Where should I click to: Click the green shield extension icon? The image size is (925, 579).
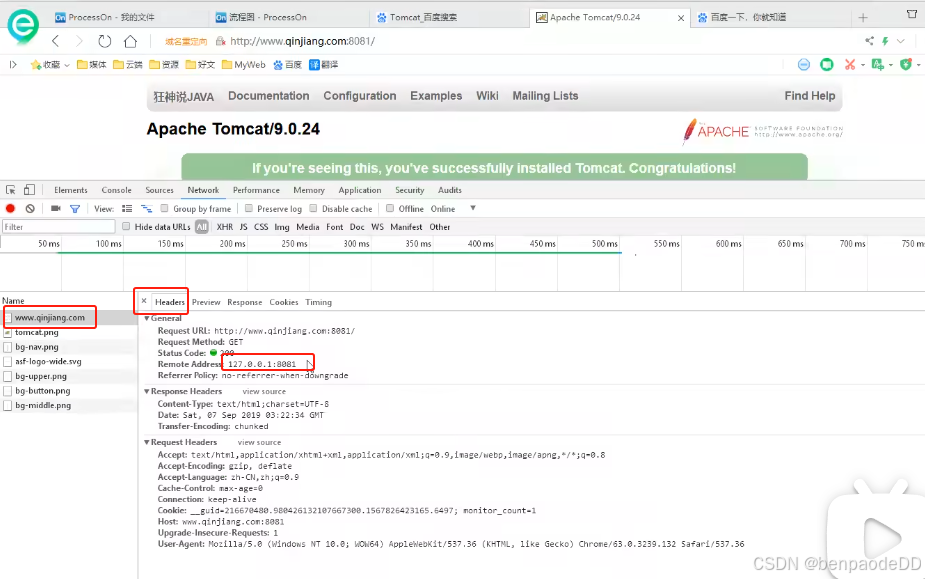click(x=906, y=64)
